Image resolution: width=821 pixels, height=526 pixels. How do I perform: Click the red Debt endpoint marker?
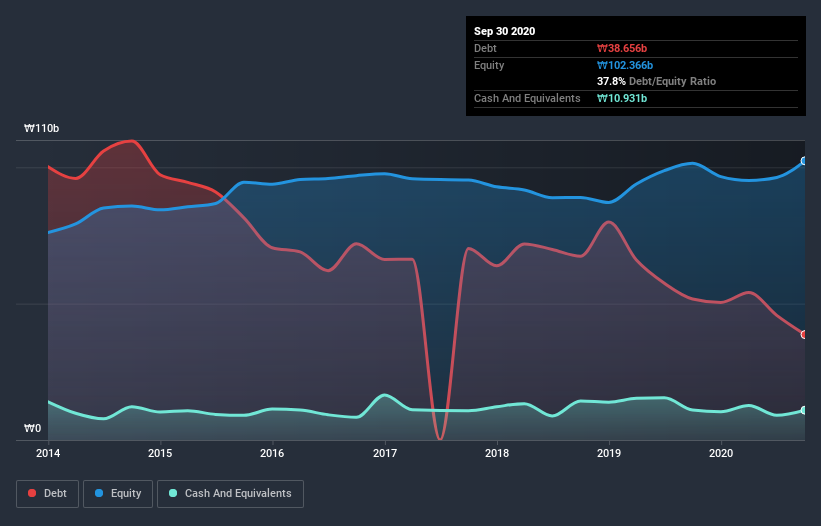(x=804, y=334)
